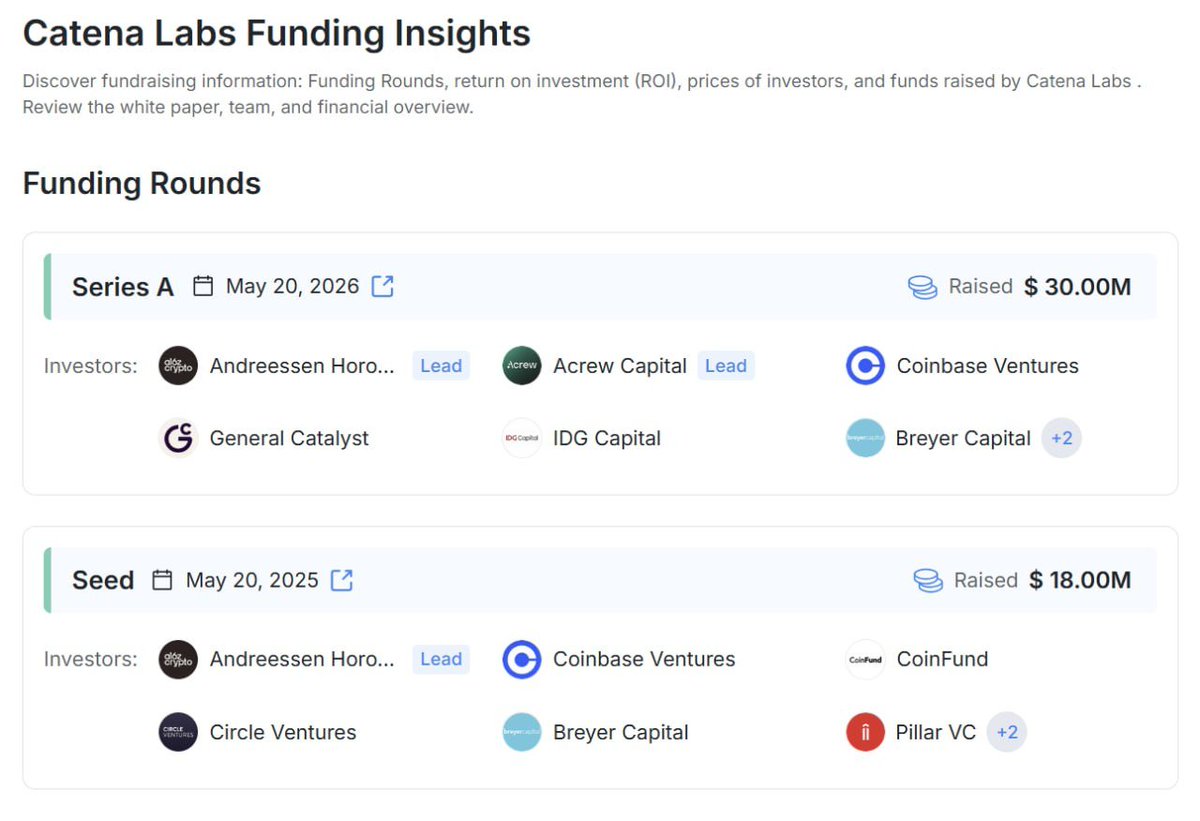Image resolution: width=1200 pixels, height=821 pixels.
Task: Open Circle Ventures investor link
Action: click(x=283, y=732)
